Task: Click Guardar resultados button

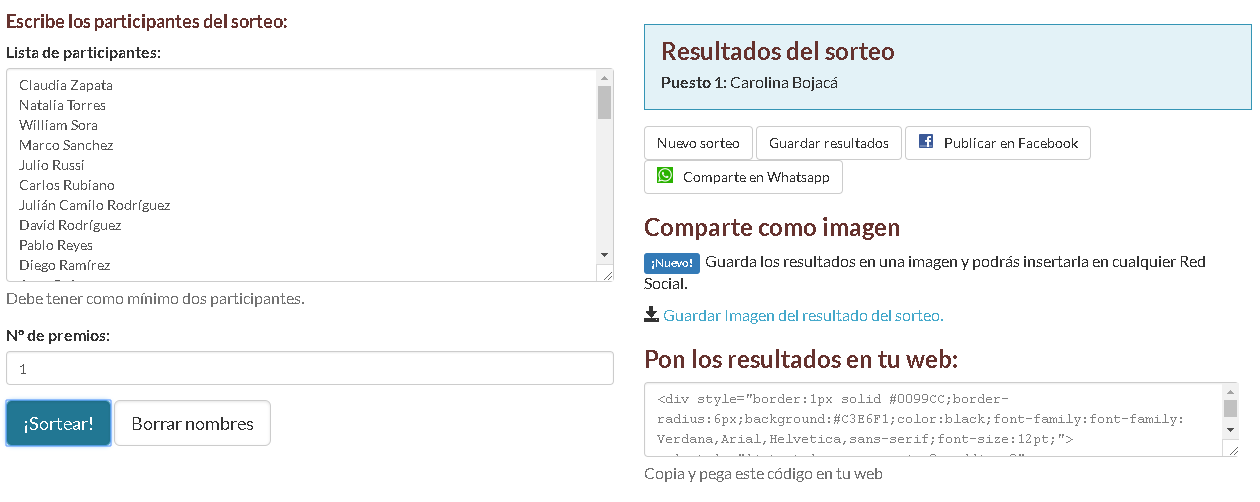Action: click(x=828, y=143)
